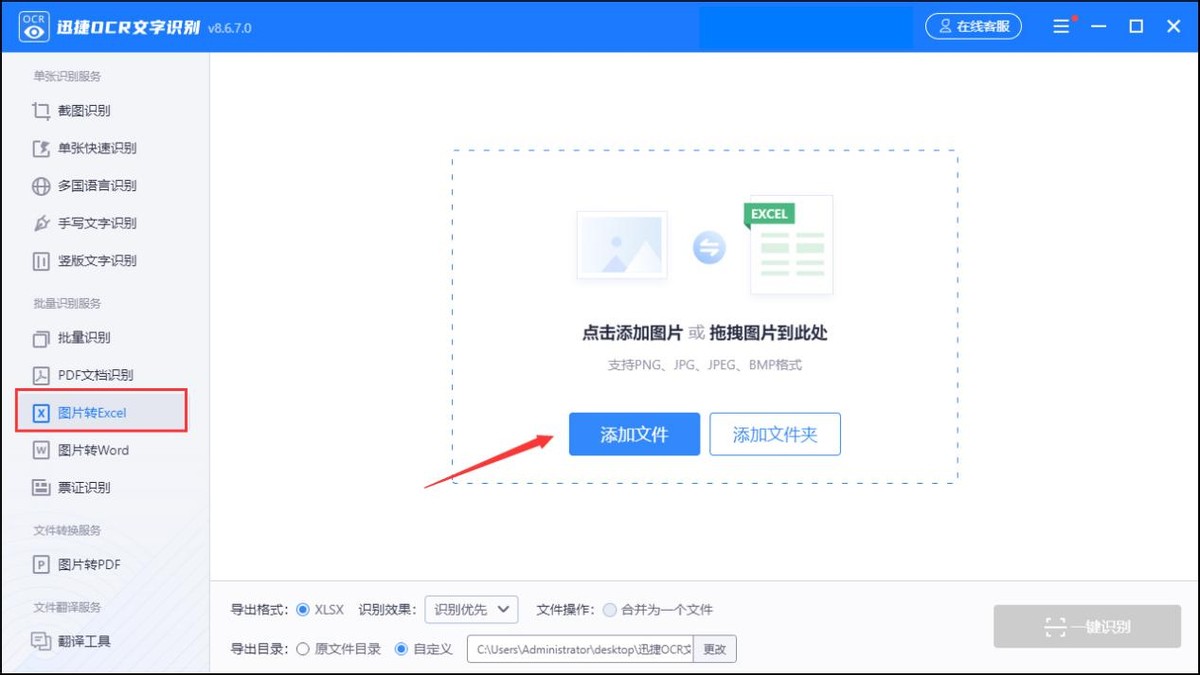Image resolution: width=1200 pixels, height=675 pixels.
Task: Open 图片转PDF in sidebar
Action: [x=89, y=565]
